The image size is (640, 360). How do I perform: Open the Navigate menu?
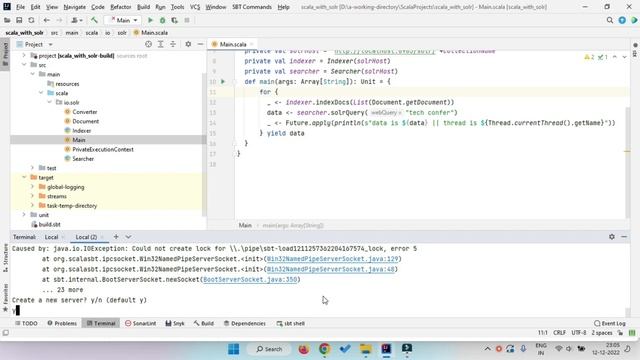pos(75,7)
